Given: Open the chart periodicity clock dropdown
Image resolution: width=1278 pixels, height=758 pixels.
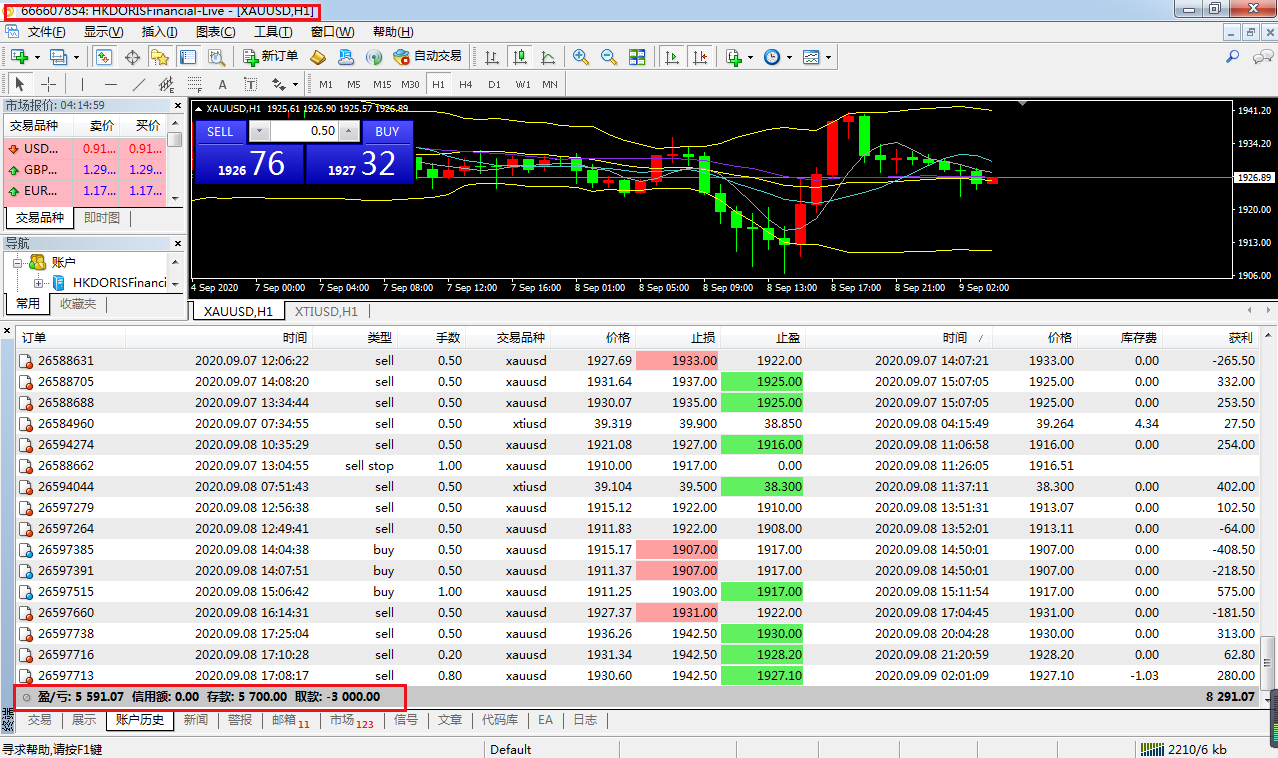Looking at the screenshot, I should [x=790, y=57].
